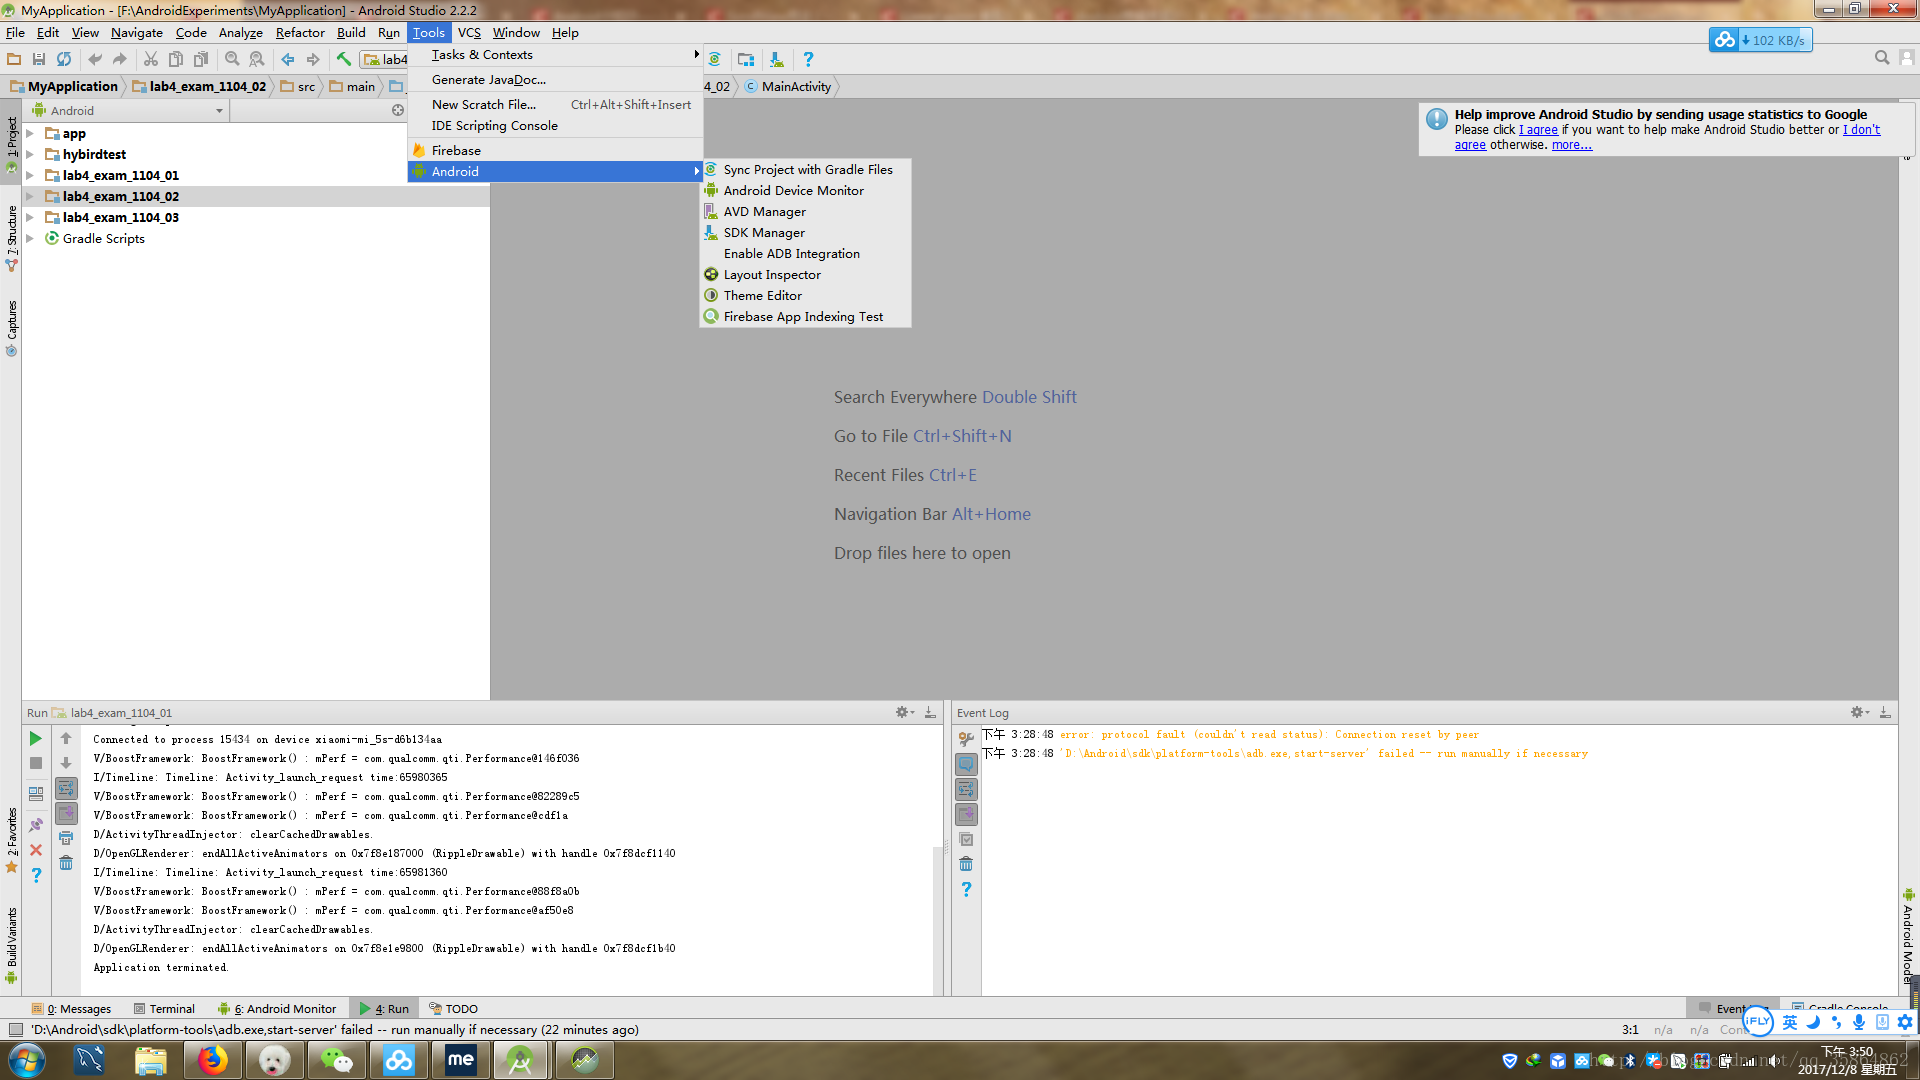Switch to 6: Android Monitor tab
Image resolution: width=1920 pixels, height=1080 pixels.
[x=277, y=1009]
